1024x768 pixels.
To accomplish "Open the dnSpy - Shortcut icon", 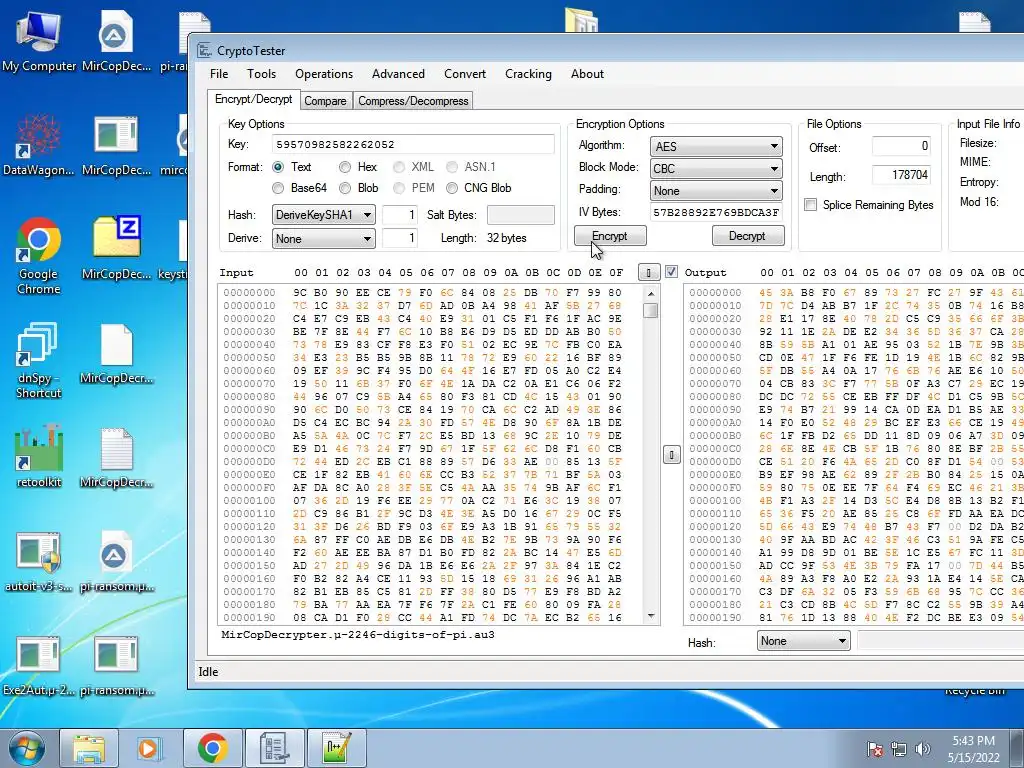I will coord(39,359).
